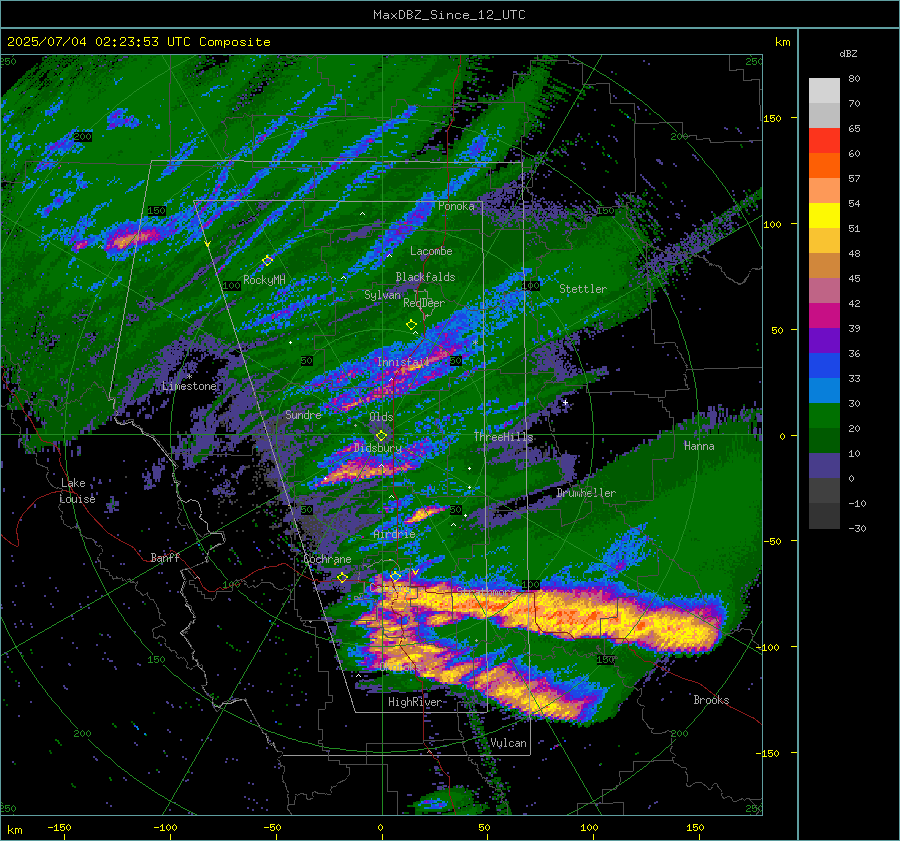Select the Drumheller label
This screenshot has width=900, height=841.
(586, 493)
